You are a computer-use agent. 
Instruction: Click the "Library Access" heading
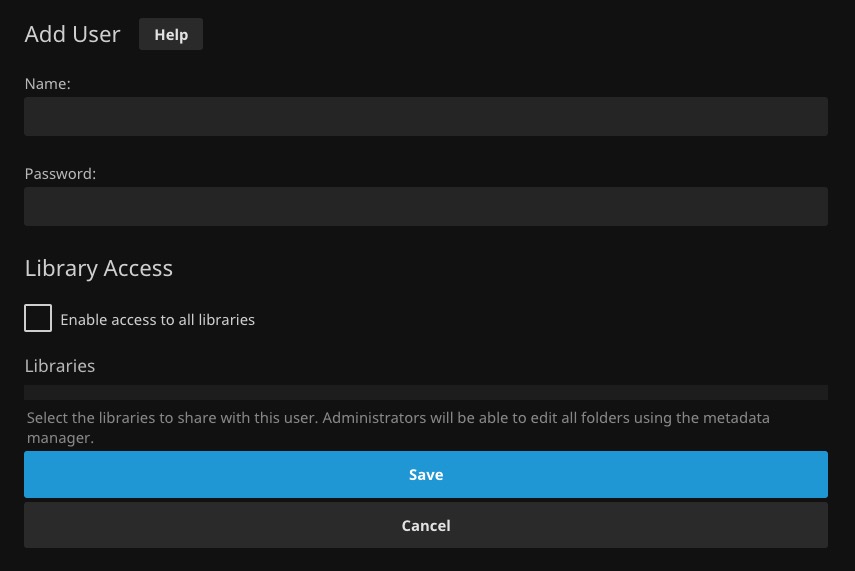99,268
